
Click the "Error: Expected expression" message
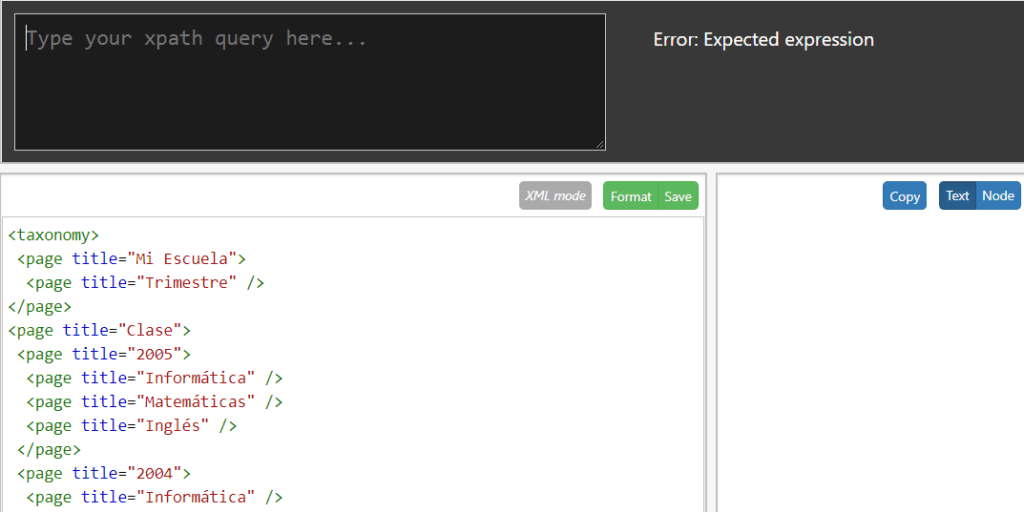coord(763,40)
